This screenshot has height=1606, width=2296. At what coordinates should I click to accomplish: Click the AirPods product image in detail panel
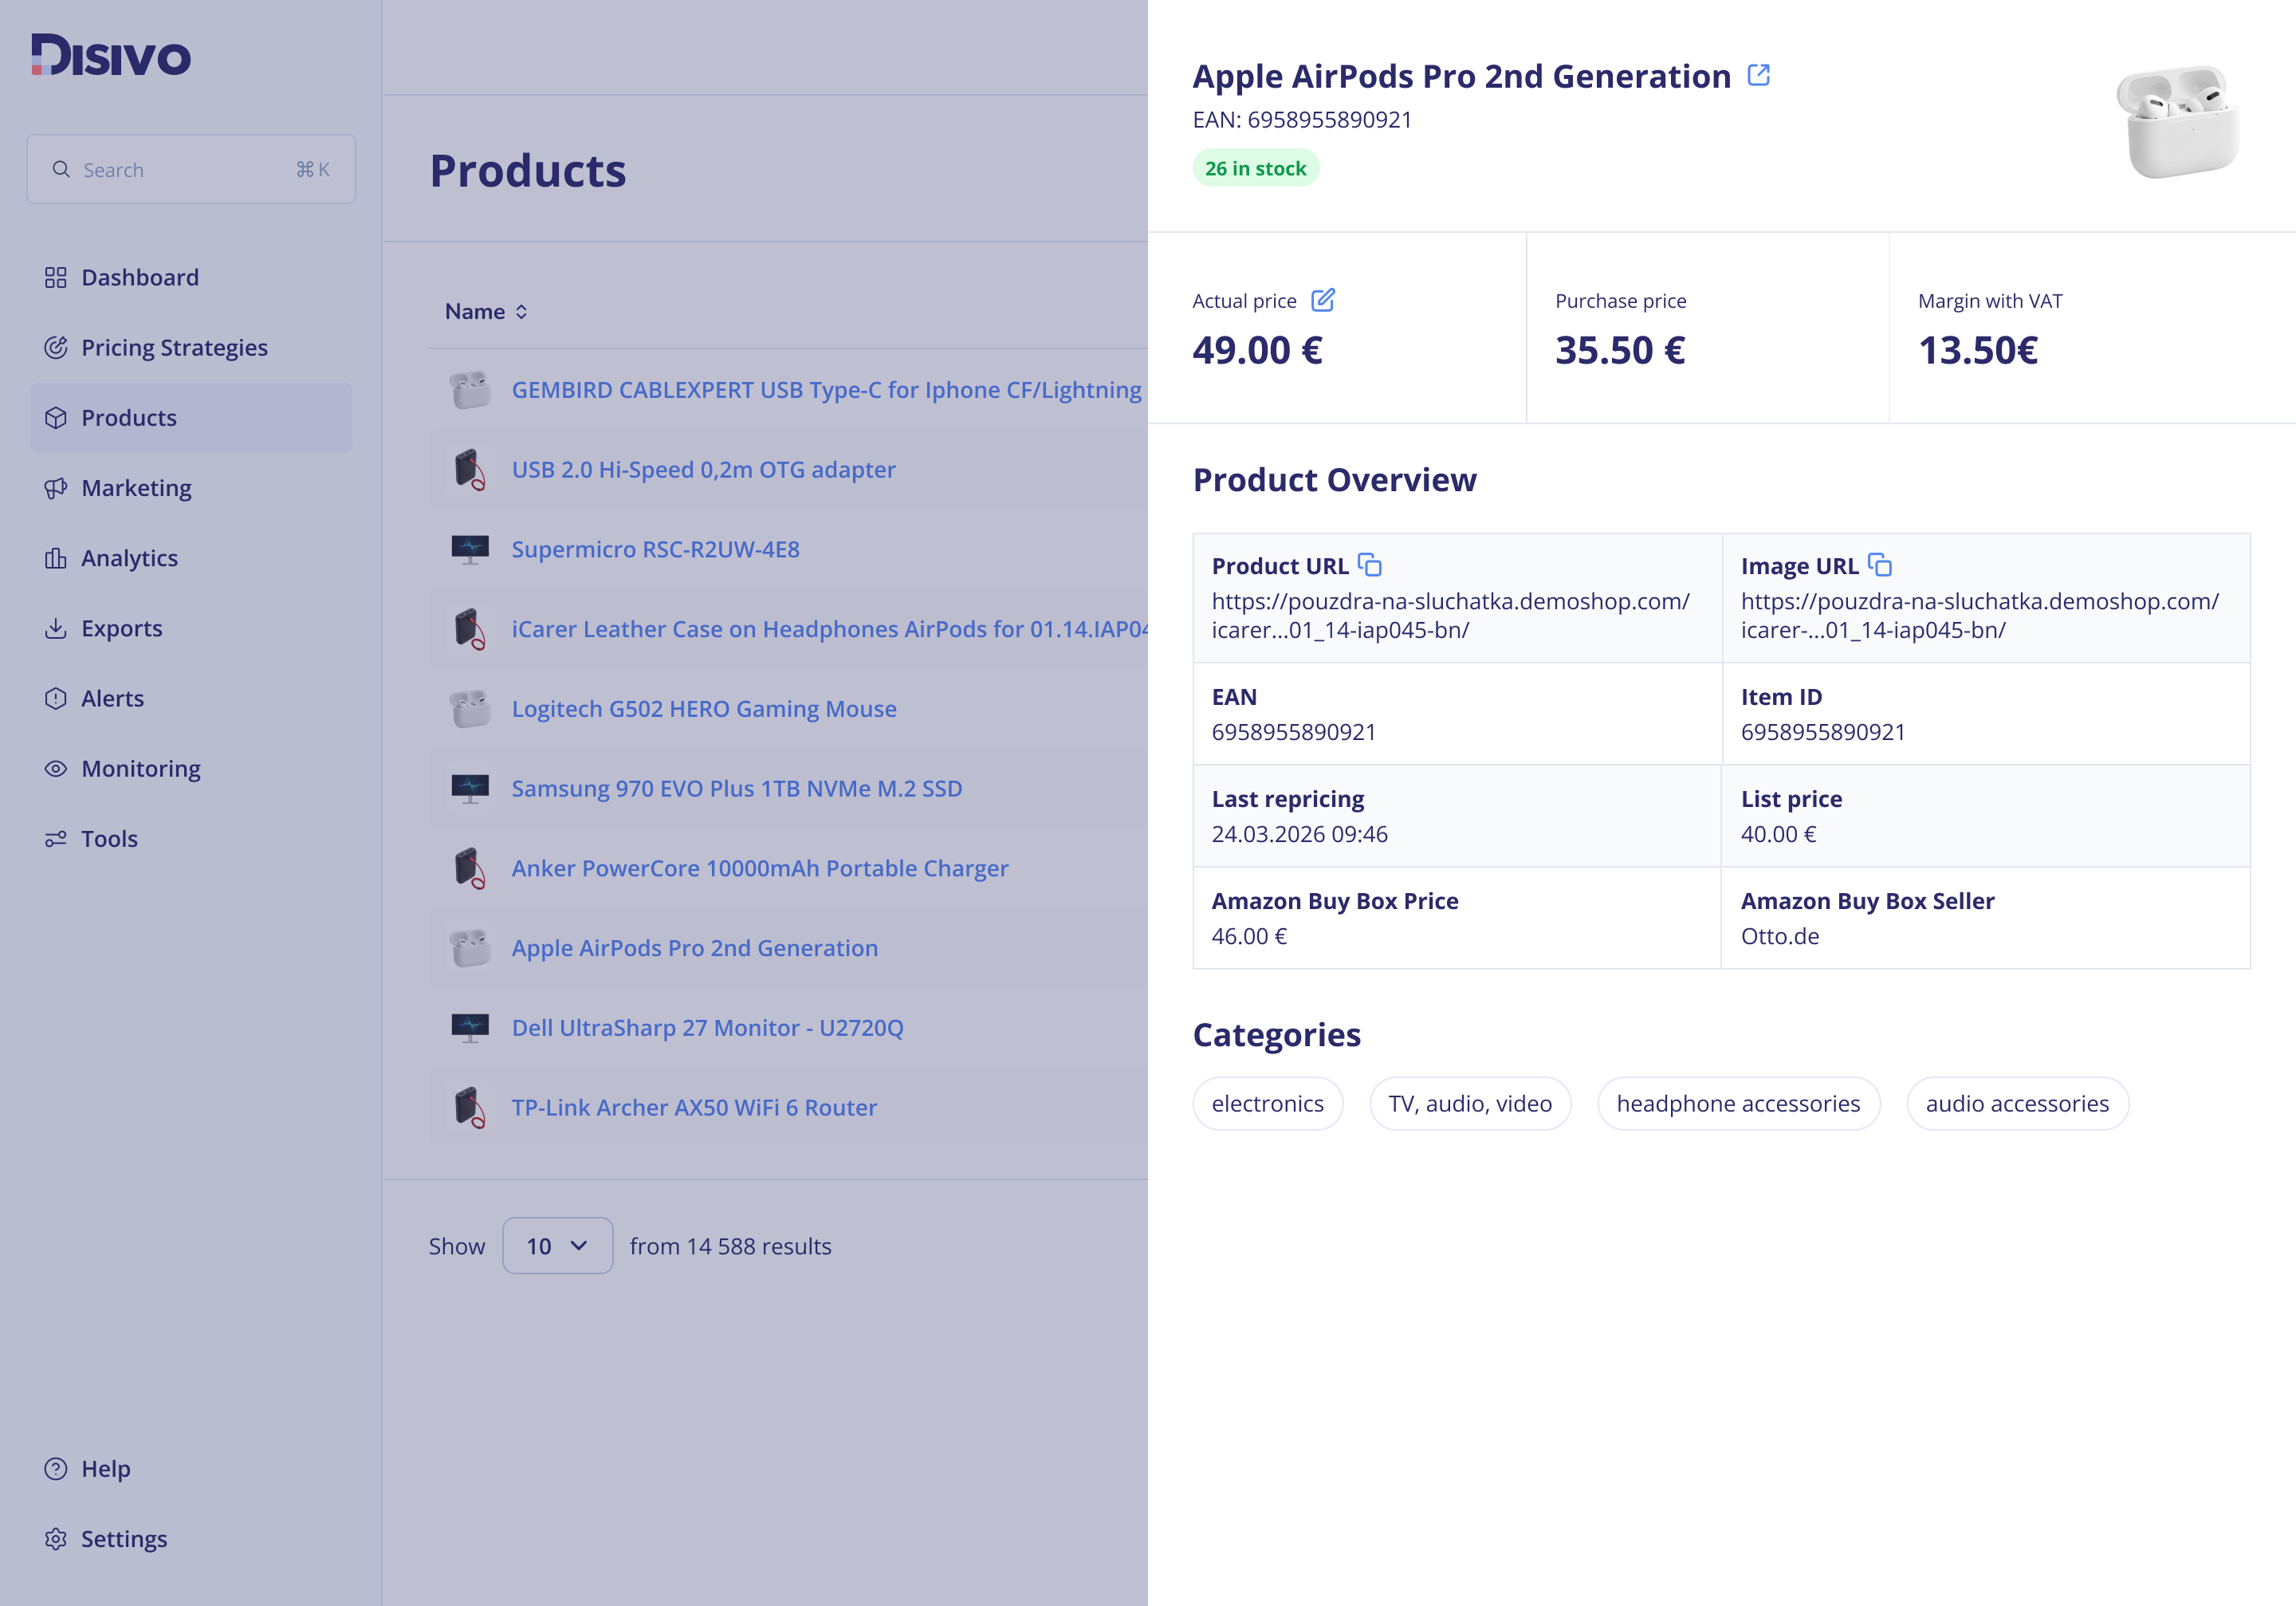2178,121
